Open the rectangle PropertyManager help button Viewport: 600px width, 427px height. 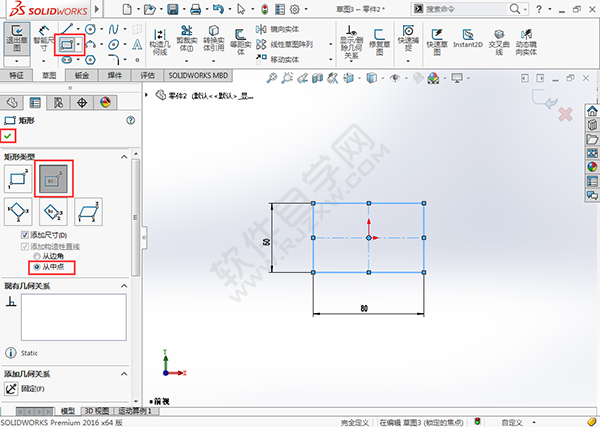130,121
